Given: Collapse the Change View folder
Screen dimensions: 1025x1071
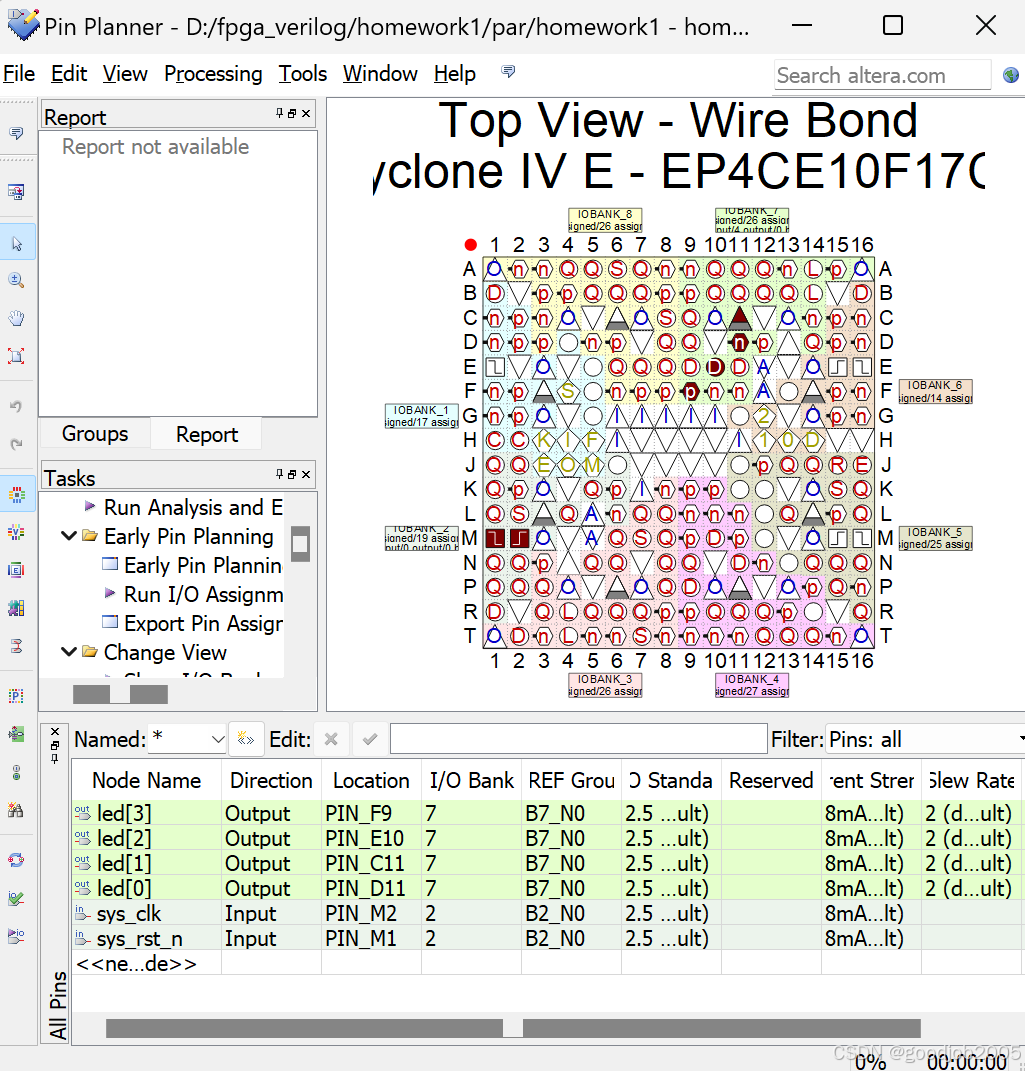Looking at the screenshot, I should (x=69, y=652).
